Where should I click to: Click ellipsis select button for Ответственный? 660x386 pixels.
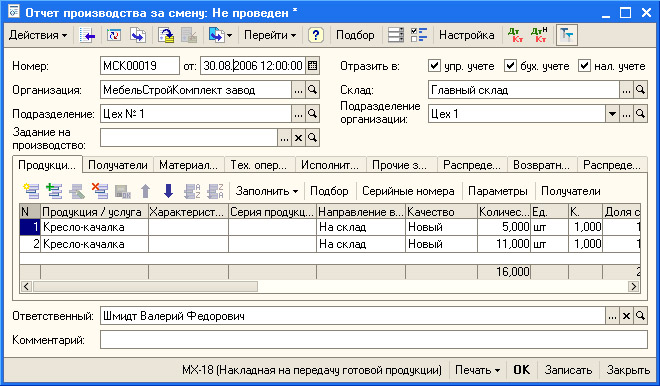point(612,316)
